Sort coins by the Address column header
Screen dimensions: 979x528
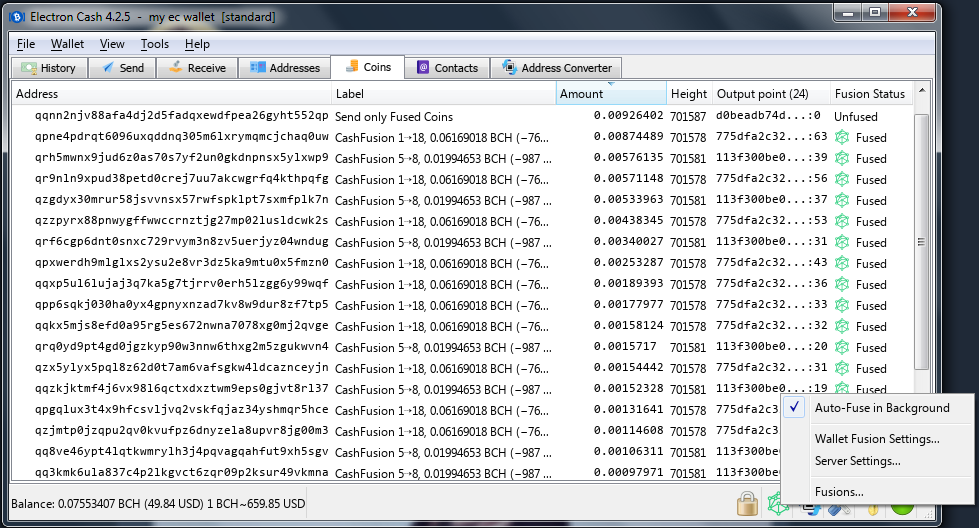pos(172,94)
